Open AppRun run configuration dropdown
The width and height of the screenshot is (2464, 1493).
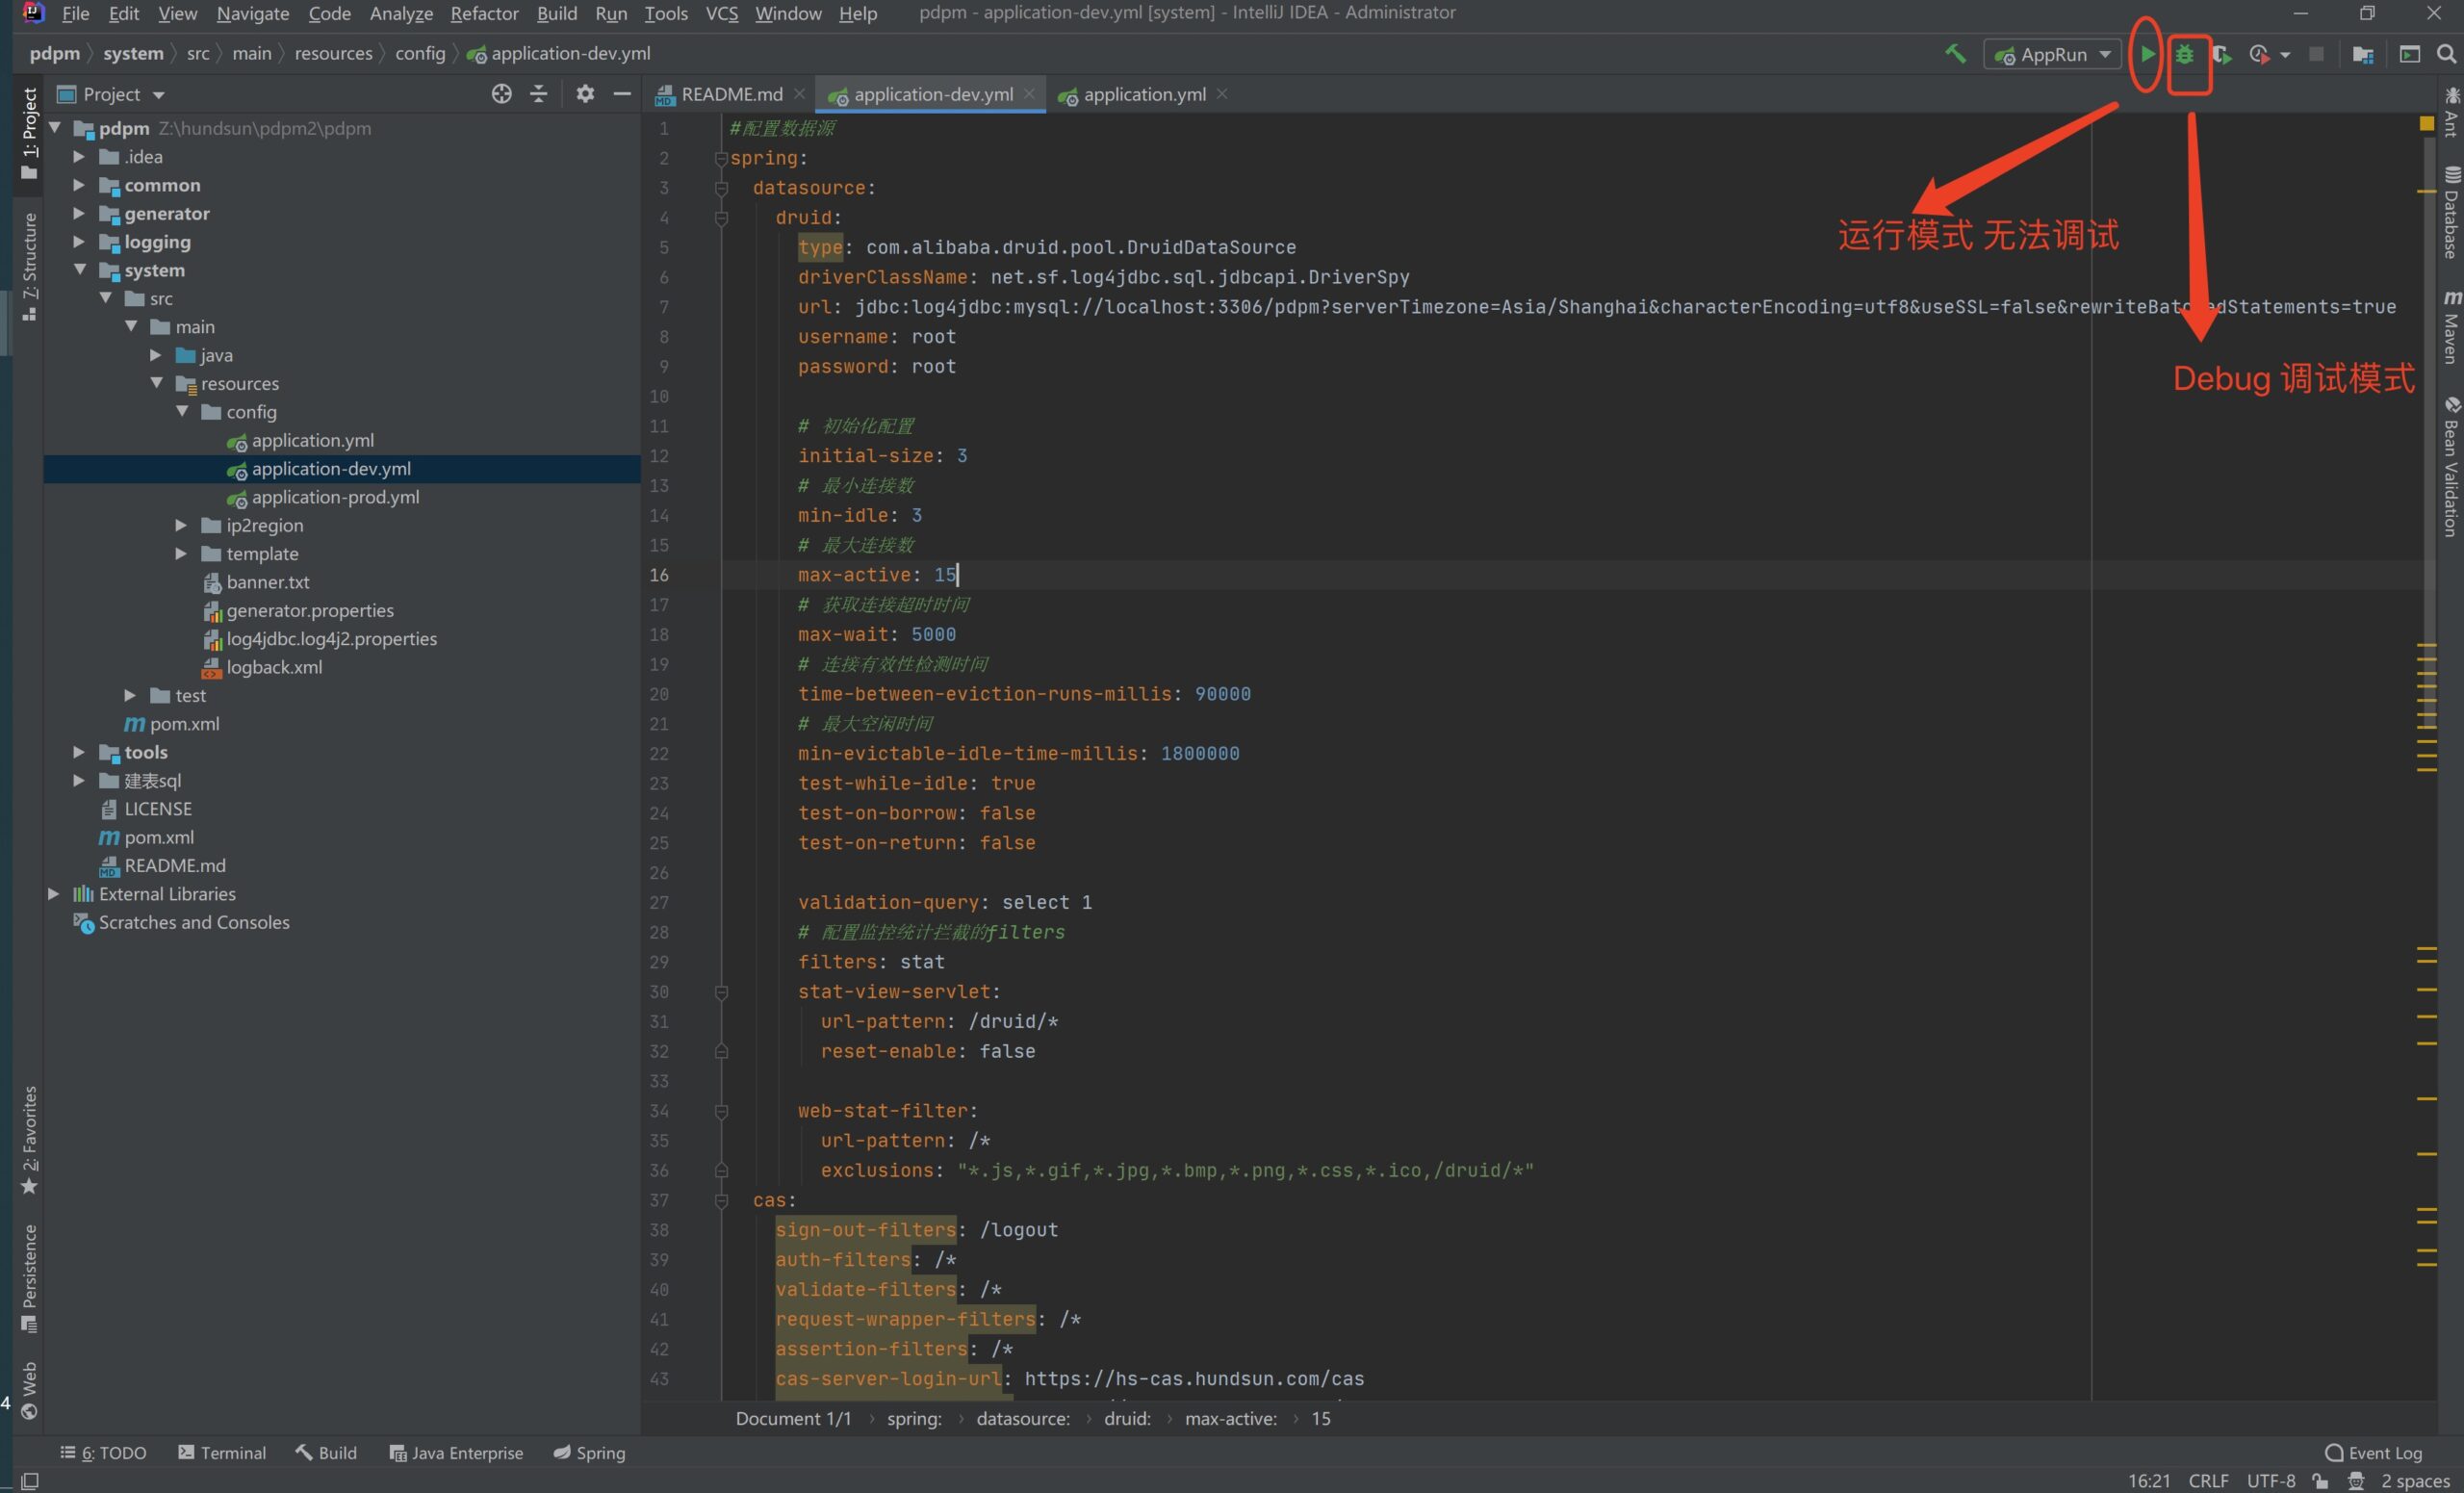pyautogui.click(x=2053, y=54)
